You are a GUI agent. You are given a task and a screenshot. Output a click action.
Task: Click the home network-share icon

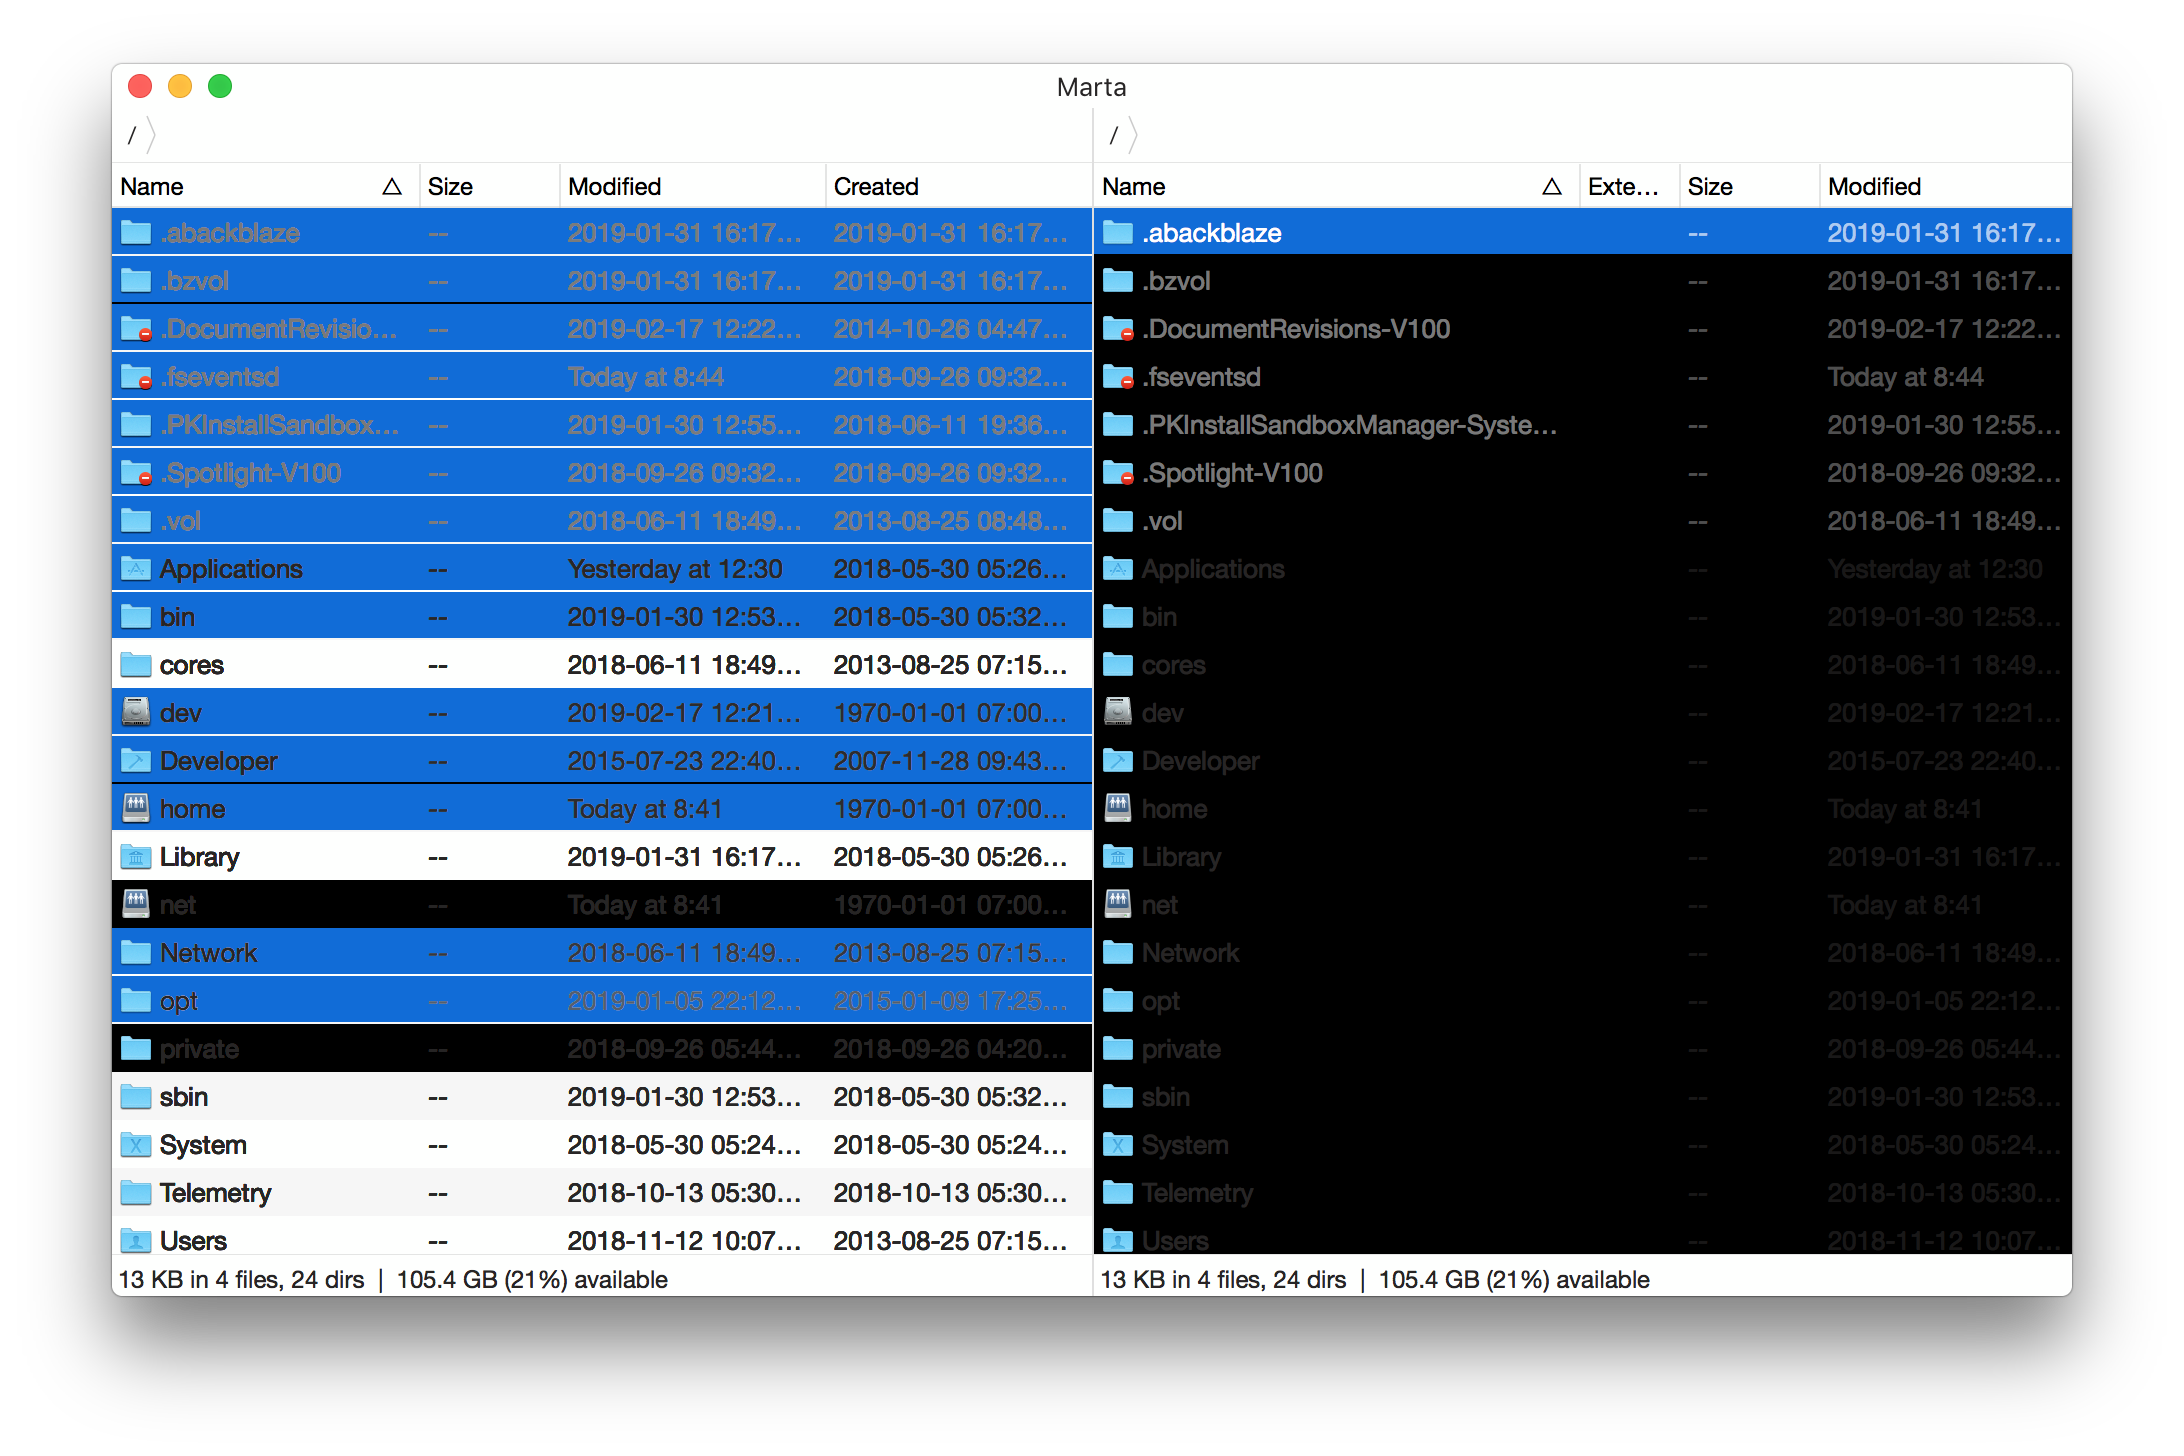(136, 808)
